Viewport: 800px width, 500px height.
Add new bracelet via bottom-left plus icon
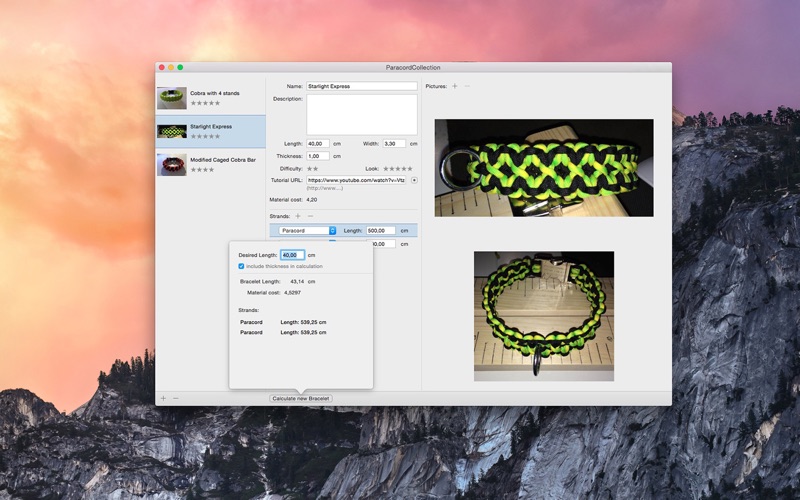coord(163,398)
